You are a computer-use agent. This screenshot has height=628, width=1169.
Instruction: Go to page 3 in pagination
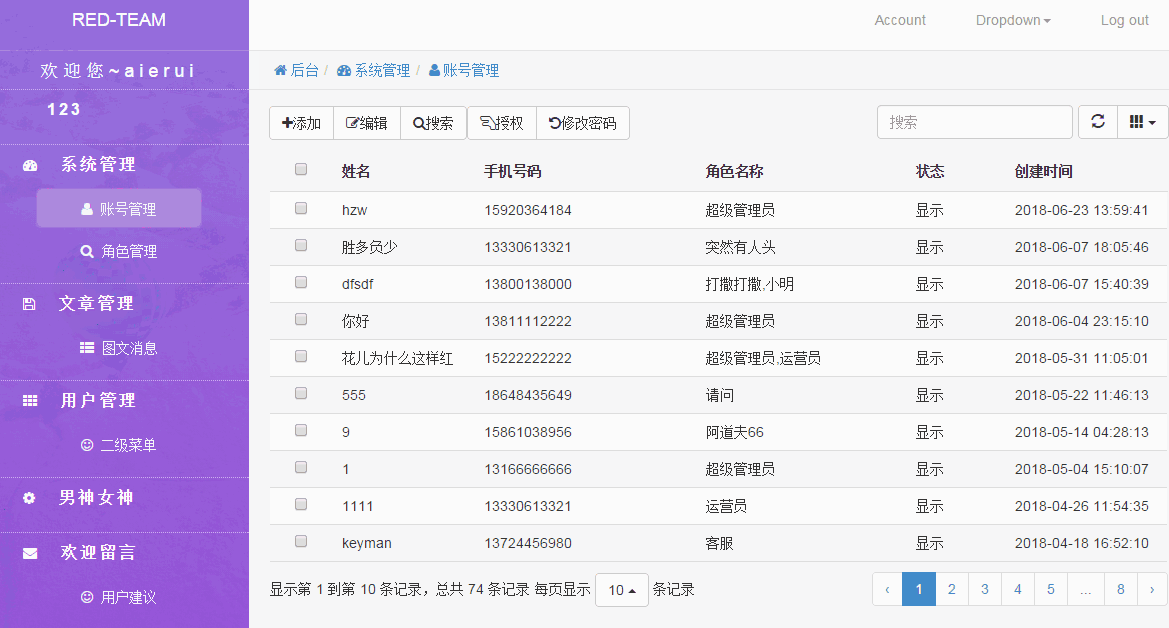pos(984,590)
